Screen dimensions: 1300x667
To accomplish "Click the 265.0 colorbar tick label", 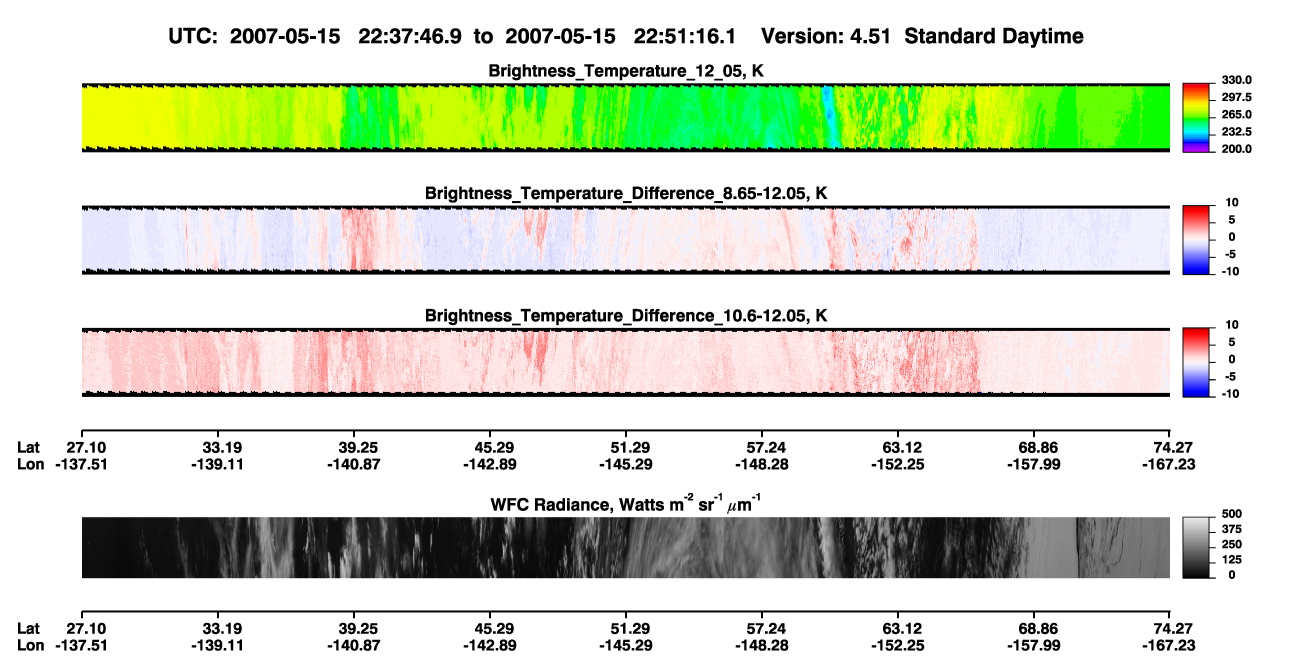I will 1236,114.
